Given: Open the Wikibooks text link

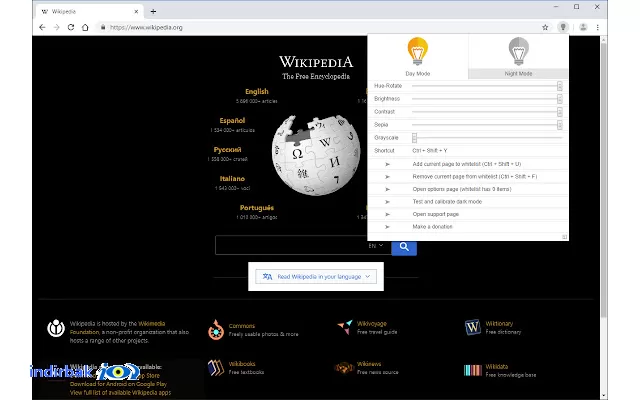Looking at the screenshot, I should tap(242, 364).
